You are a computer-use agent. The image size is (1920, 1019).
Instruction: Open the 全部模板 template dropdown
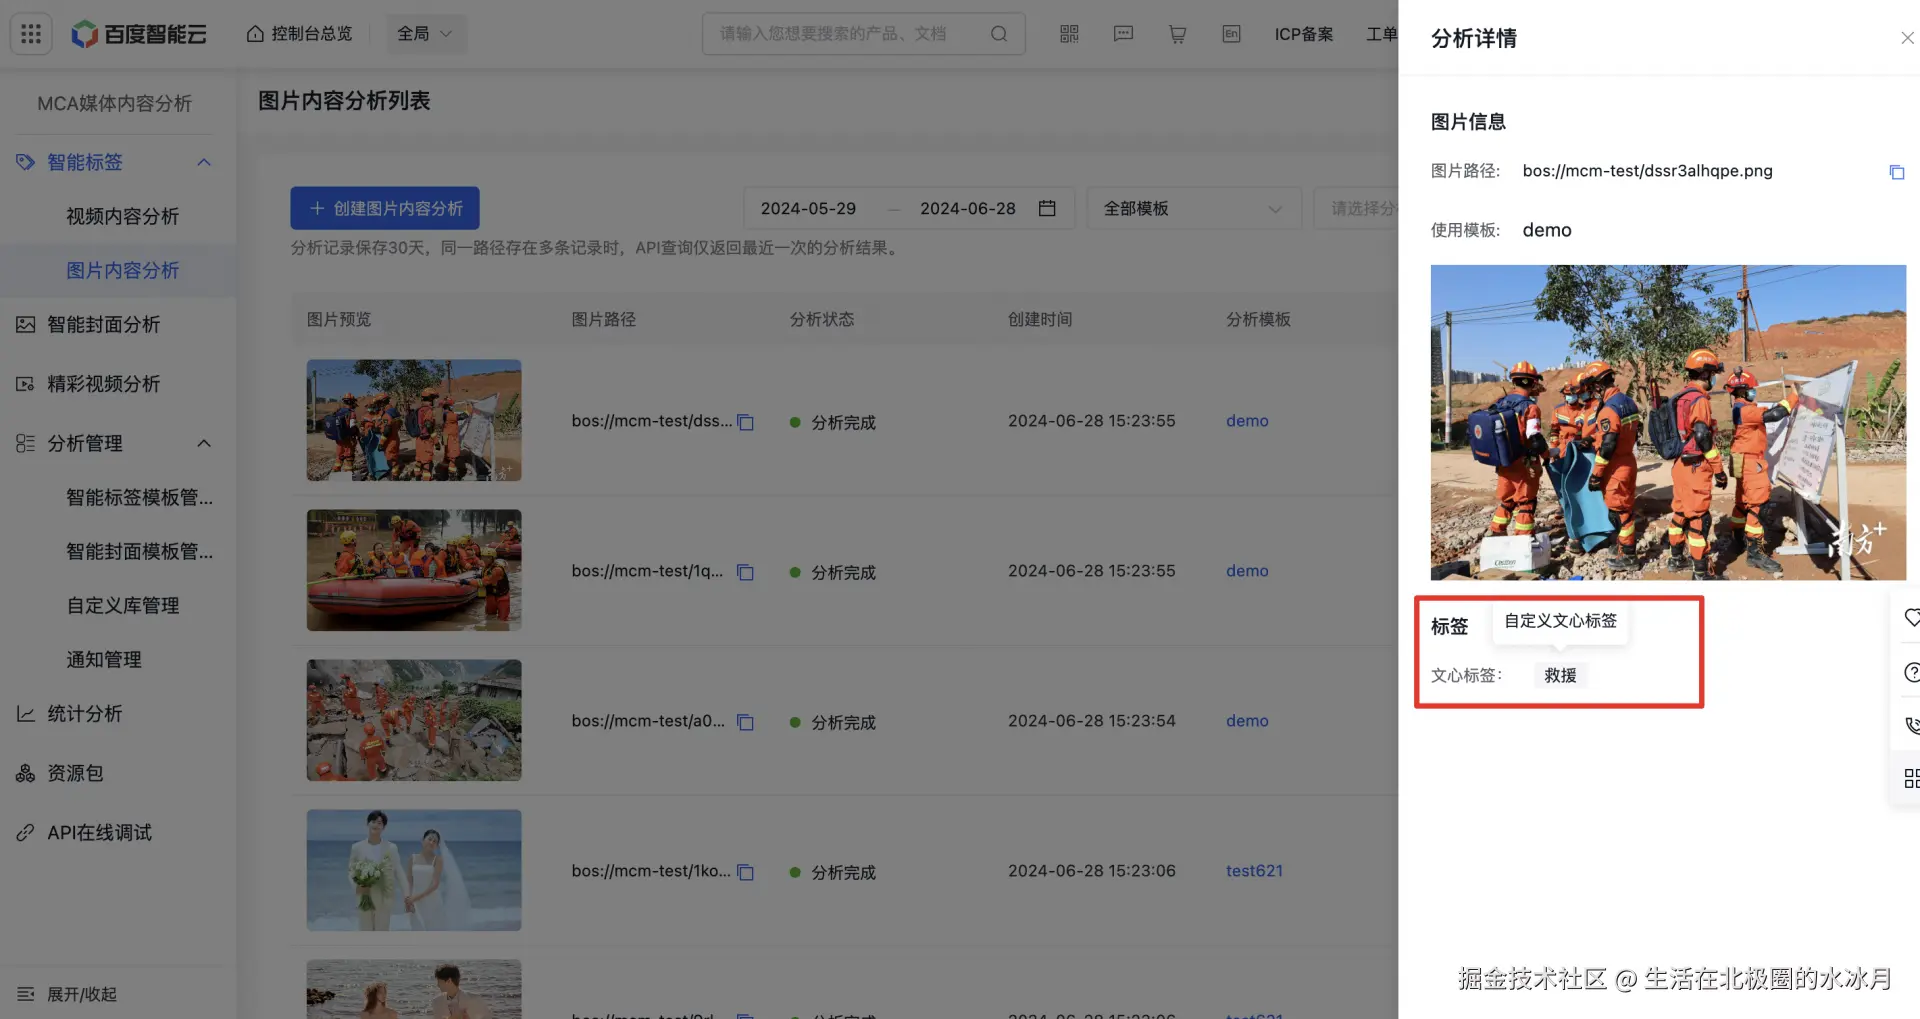[x=1193, y=208]
